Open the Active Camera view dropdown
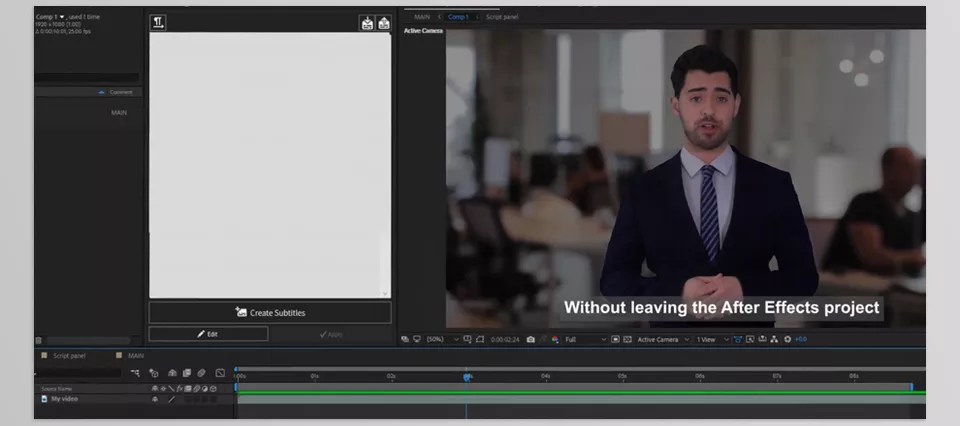 pos(663,339)
